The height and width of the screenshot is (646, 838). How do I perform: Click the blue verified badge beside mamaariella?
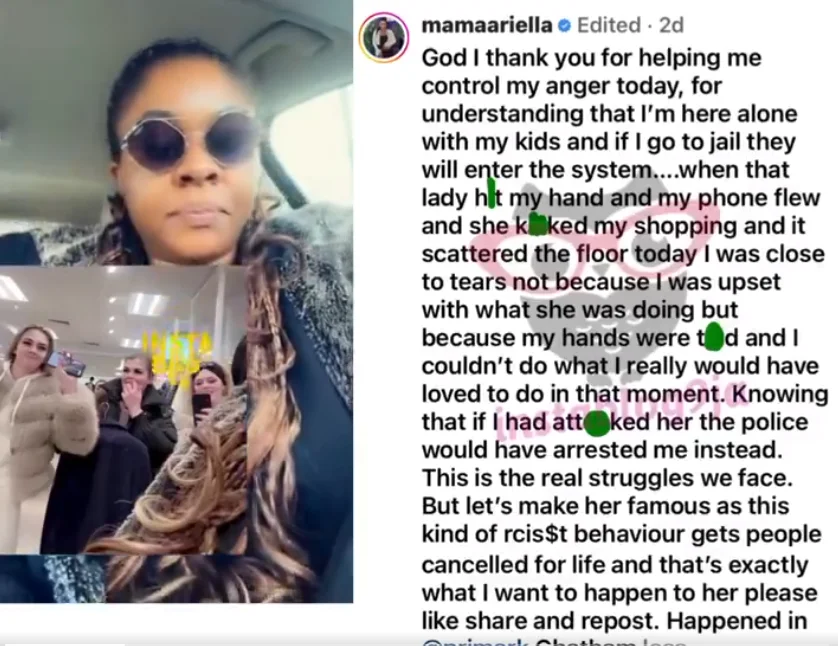564,26
